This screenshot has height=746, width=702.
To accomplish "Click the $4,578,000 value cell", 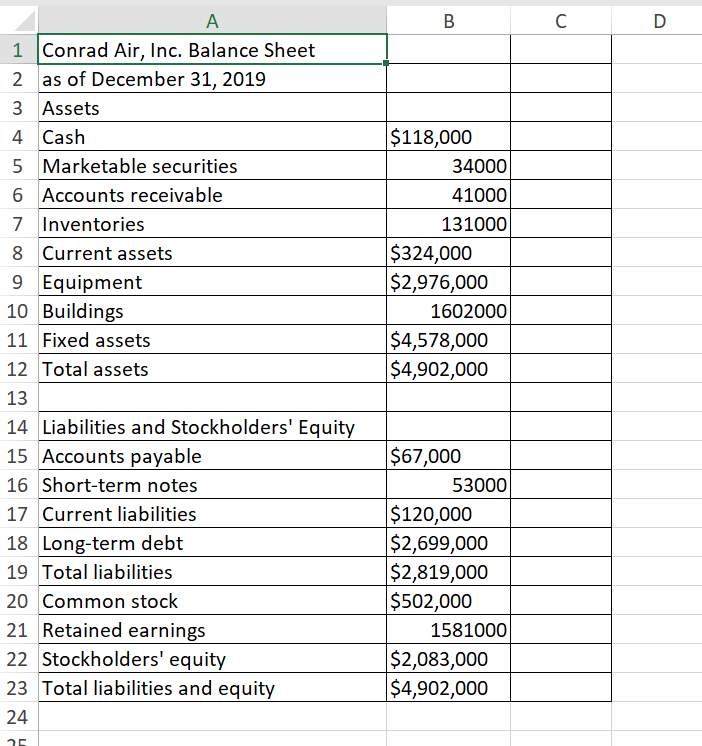I will 448,339.
